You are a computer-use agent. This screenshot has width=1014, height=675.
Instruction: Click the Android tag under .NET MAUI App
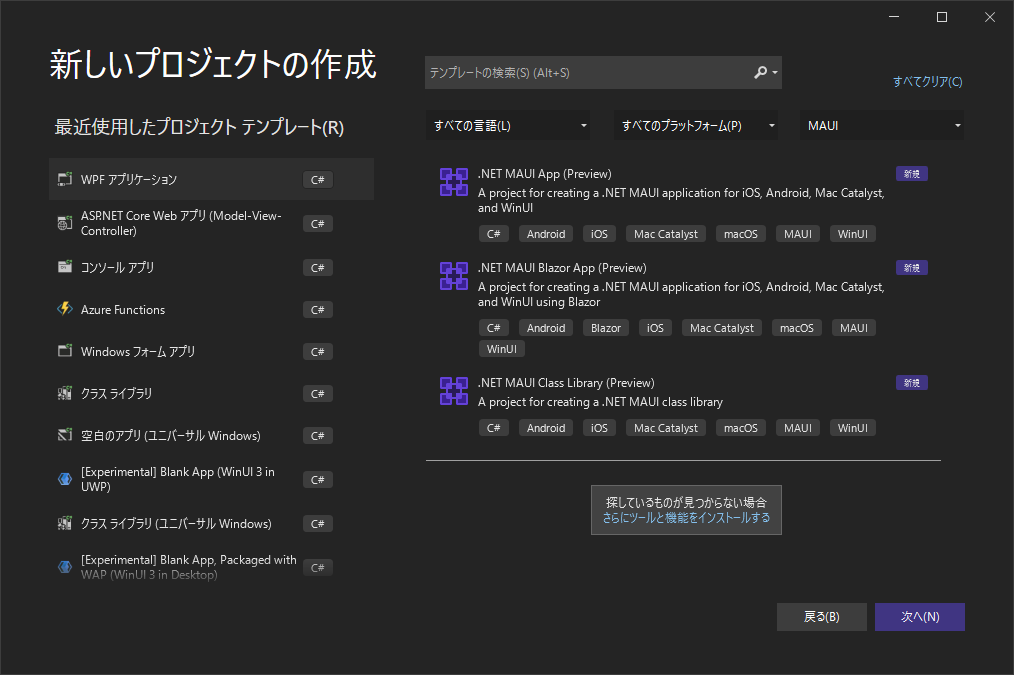(x=545, y=233)
